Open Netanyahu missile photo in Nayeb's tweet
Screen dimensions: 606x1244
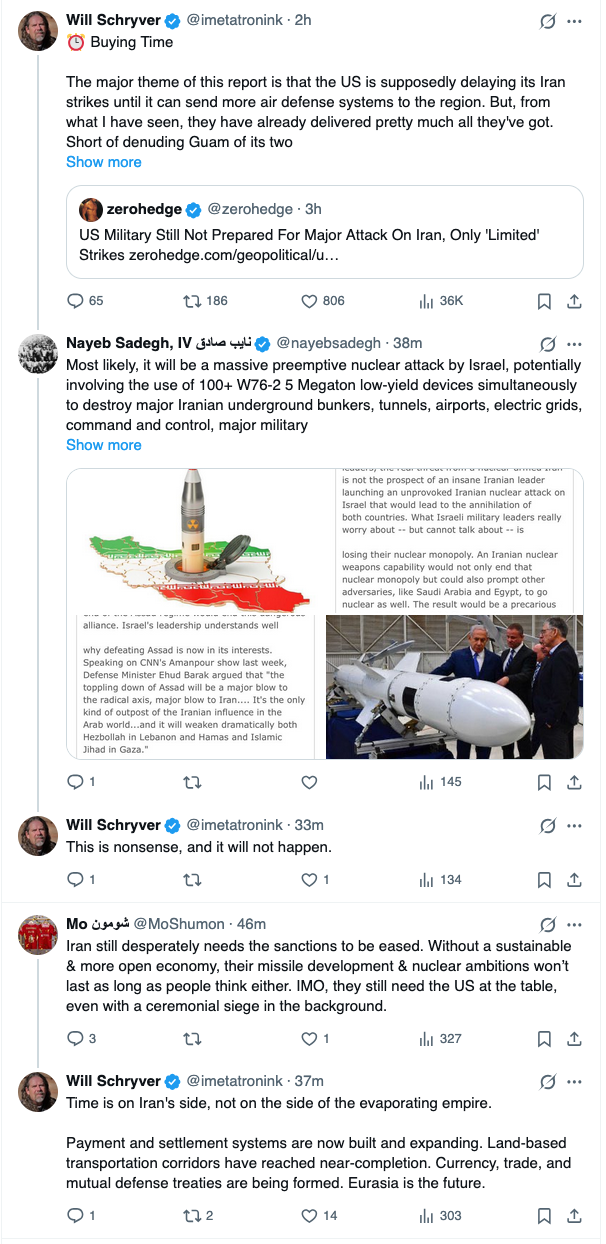coord(454,687)
